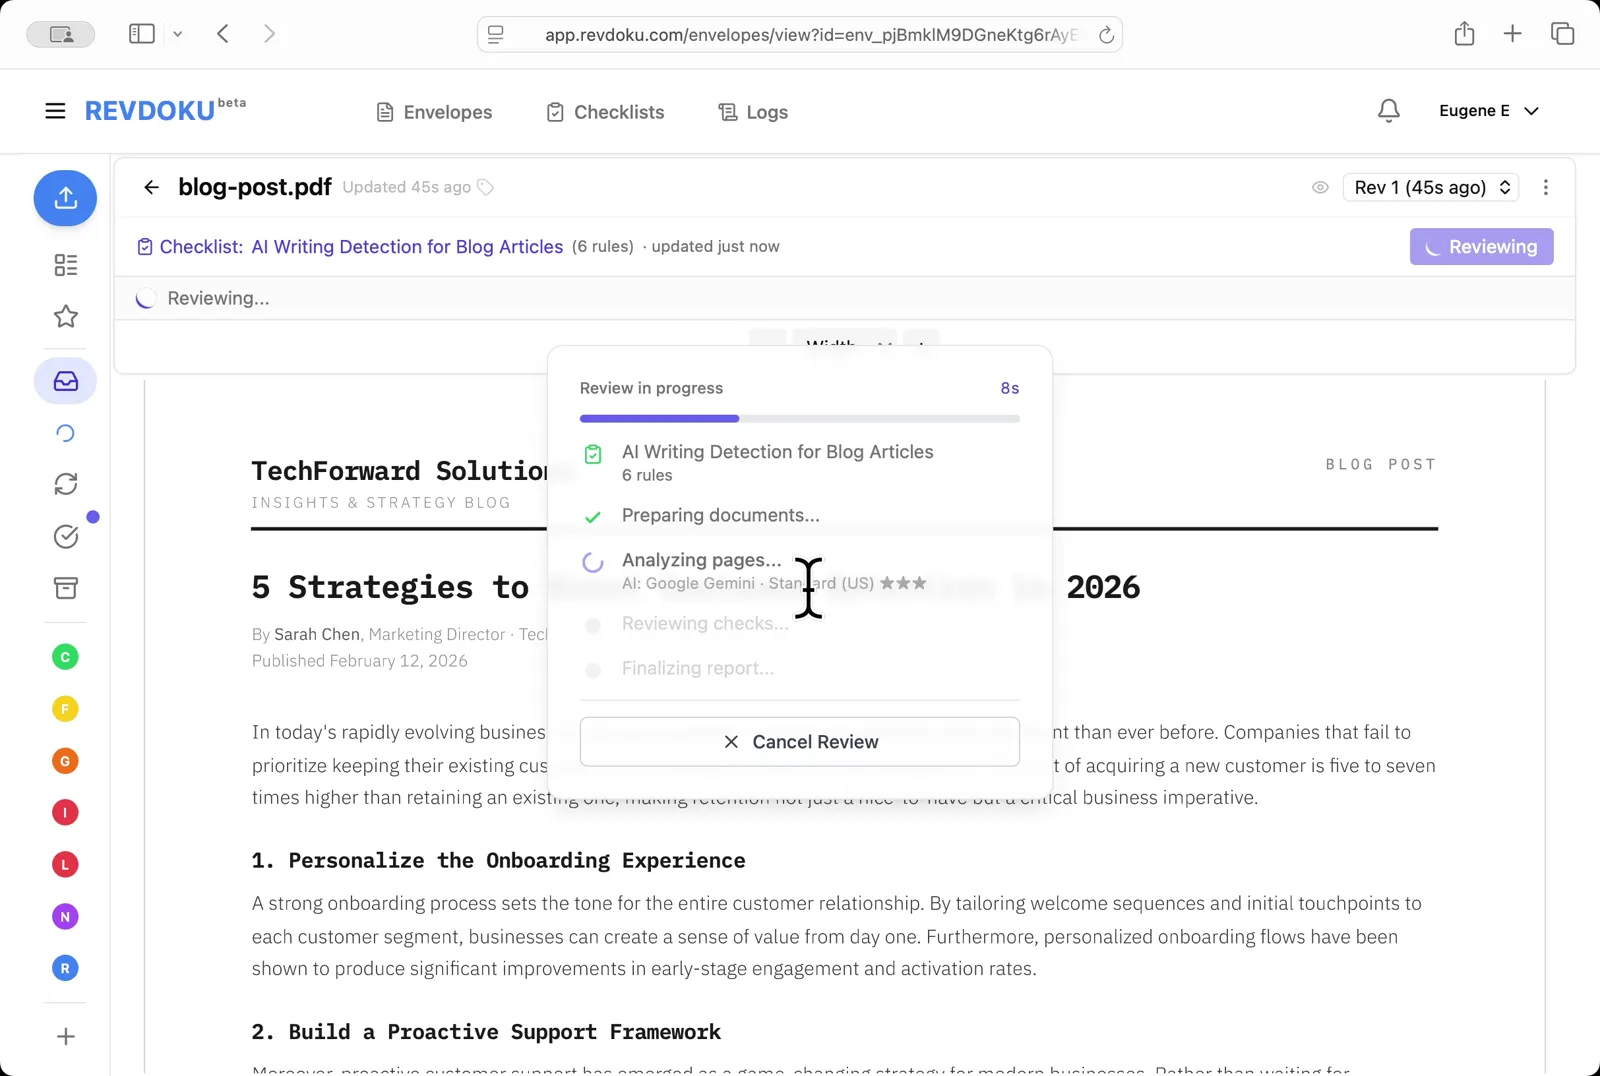Click the sync/refresh icon in sidebar

(x=65, y=484)
